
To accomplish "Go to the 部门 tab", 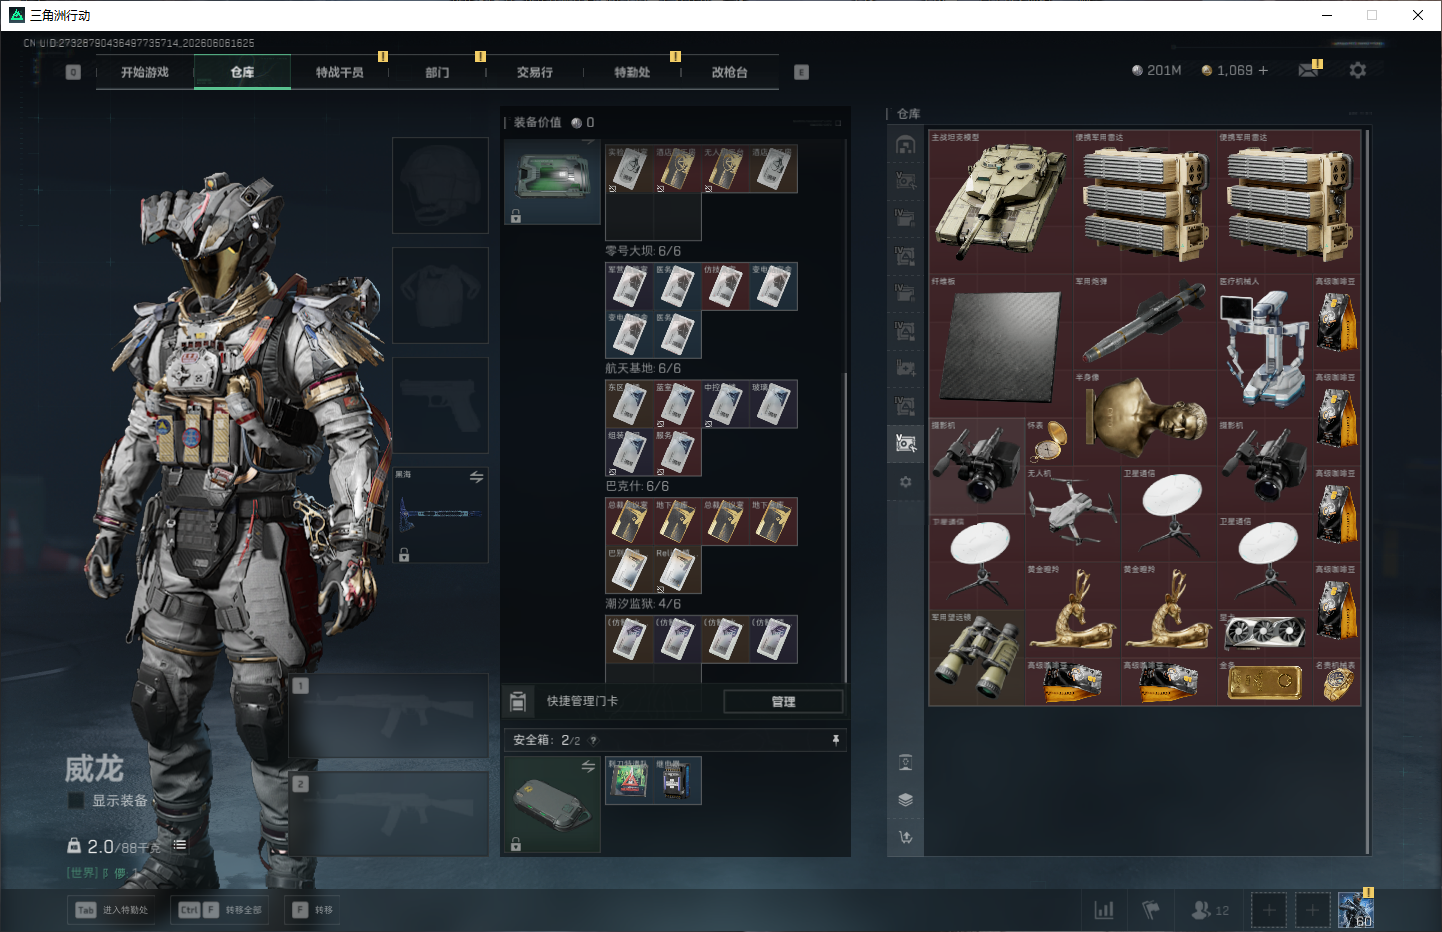I will (437, 72).
